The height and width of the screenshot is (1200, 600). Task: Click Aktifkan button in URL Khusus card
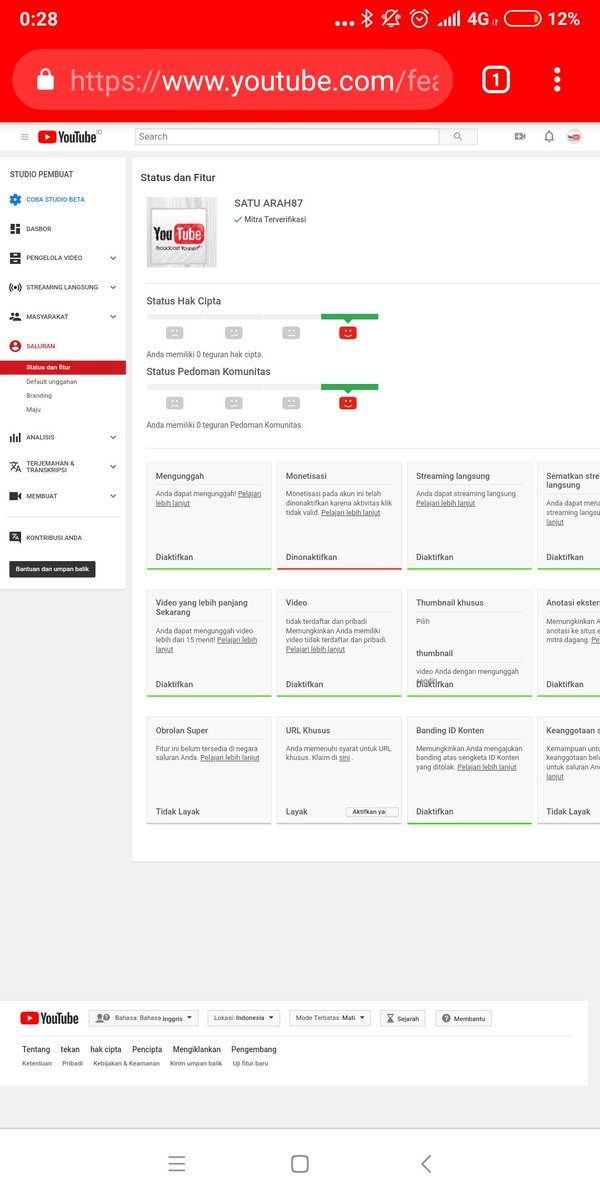click(x=372, y=812)
